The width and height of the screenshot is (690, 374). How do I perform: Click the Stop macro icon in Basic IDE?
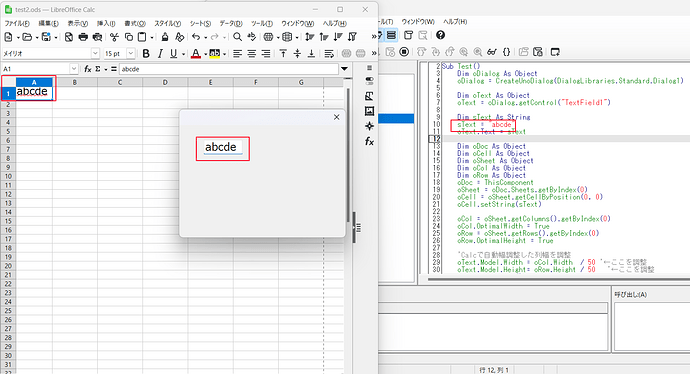404,52
